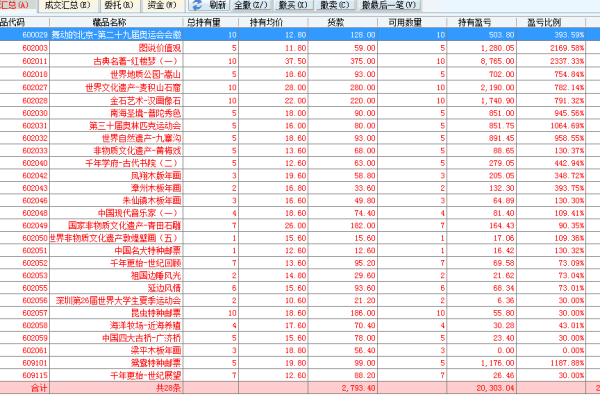This screenshot has height=401, width=600.
Task: Select the 中国名犬特种邮票 row
Action: click(x=300, y=251)
